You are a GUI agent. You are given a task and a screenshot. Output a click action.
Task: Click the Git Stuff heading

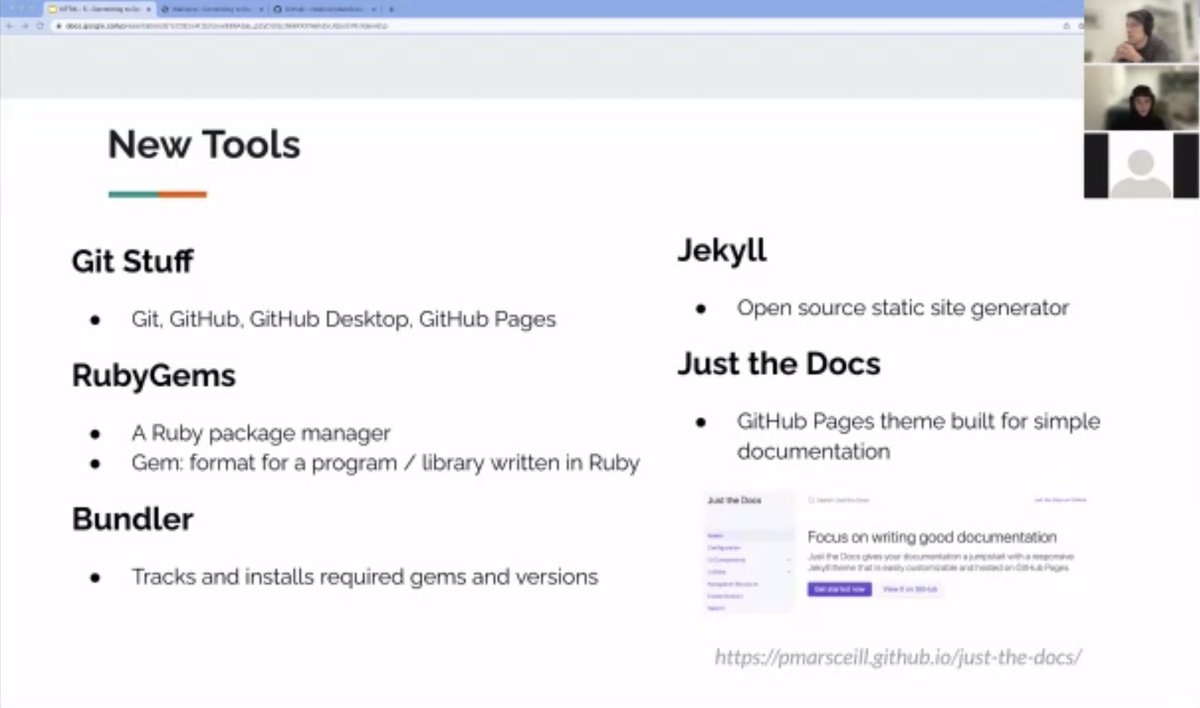[x=132, y=262]
